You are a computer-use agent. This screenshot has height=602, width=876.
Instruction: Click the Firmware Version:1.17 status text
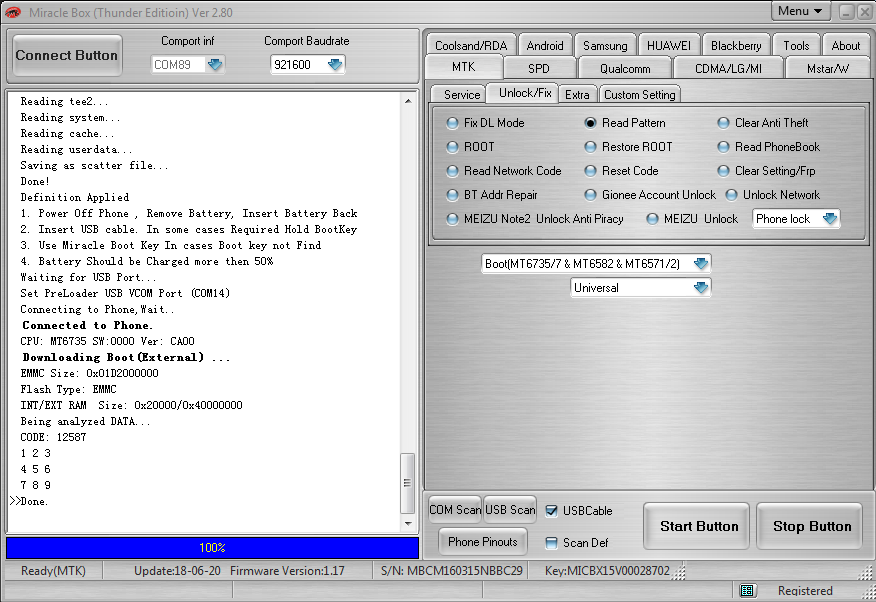click(287, 571)
